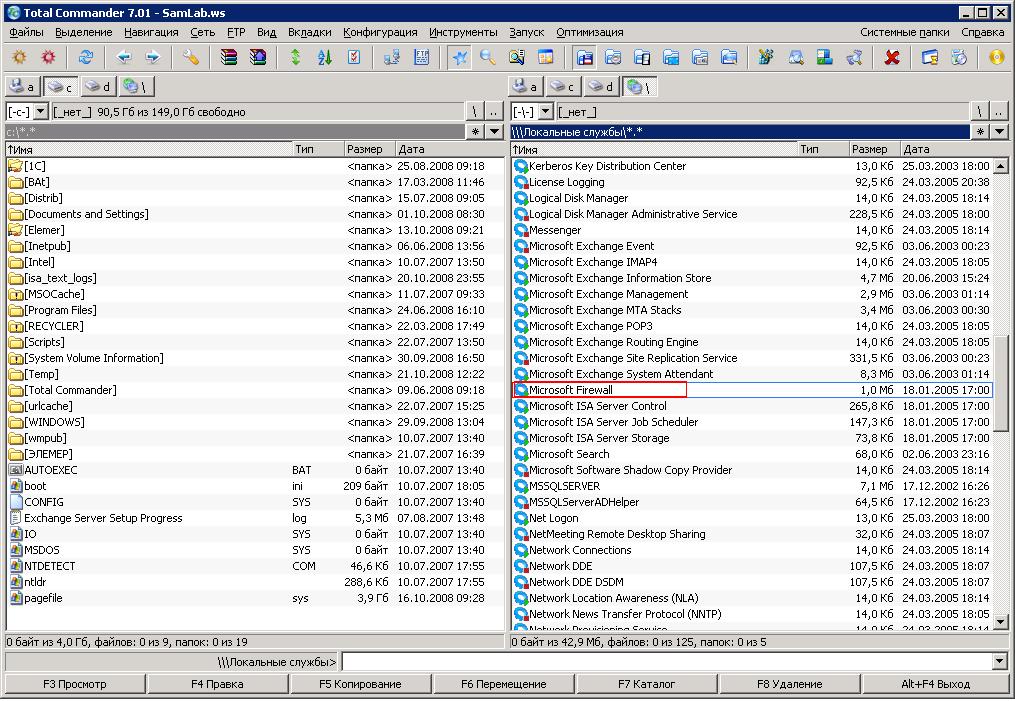Click in the command line input field
Viewport: 1015px width, 701px height.
click(667, 662)
